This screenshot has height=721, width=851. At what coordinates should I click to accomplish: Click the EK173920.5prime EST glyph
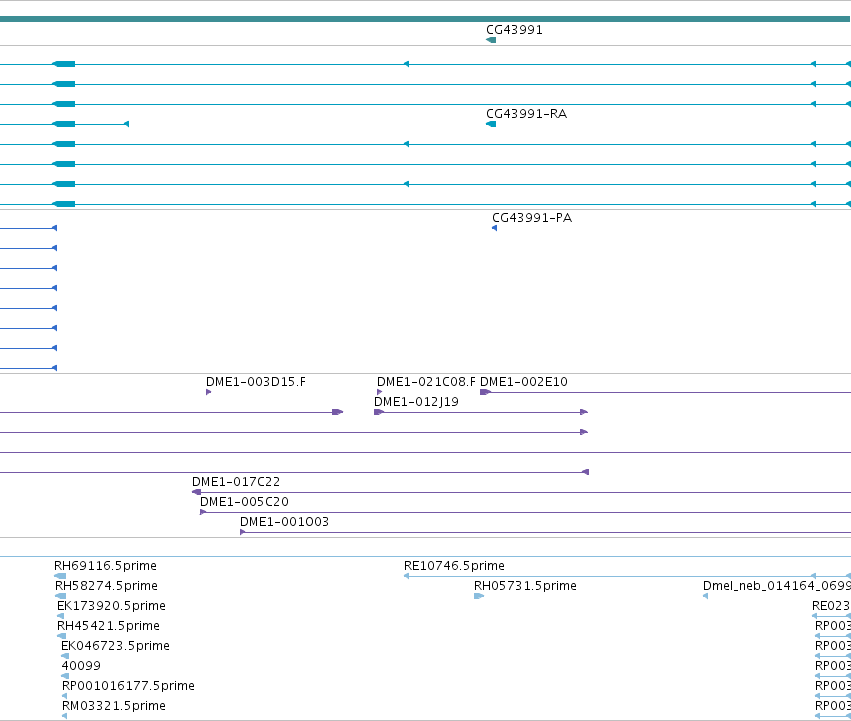click(x=61, y=616)
